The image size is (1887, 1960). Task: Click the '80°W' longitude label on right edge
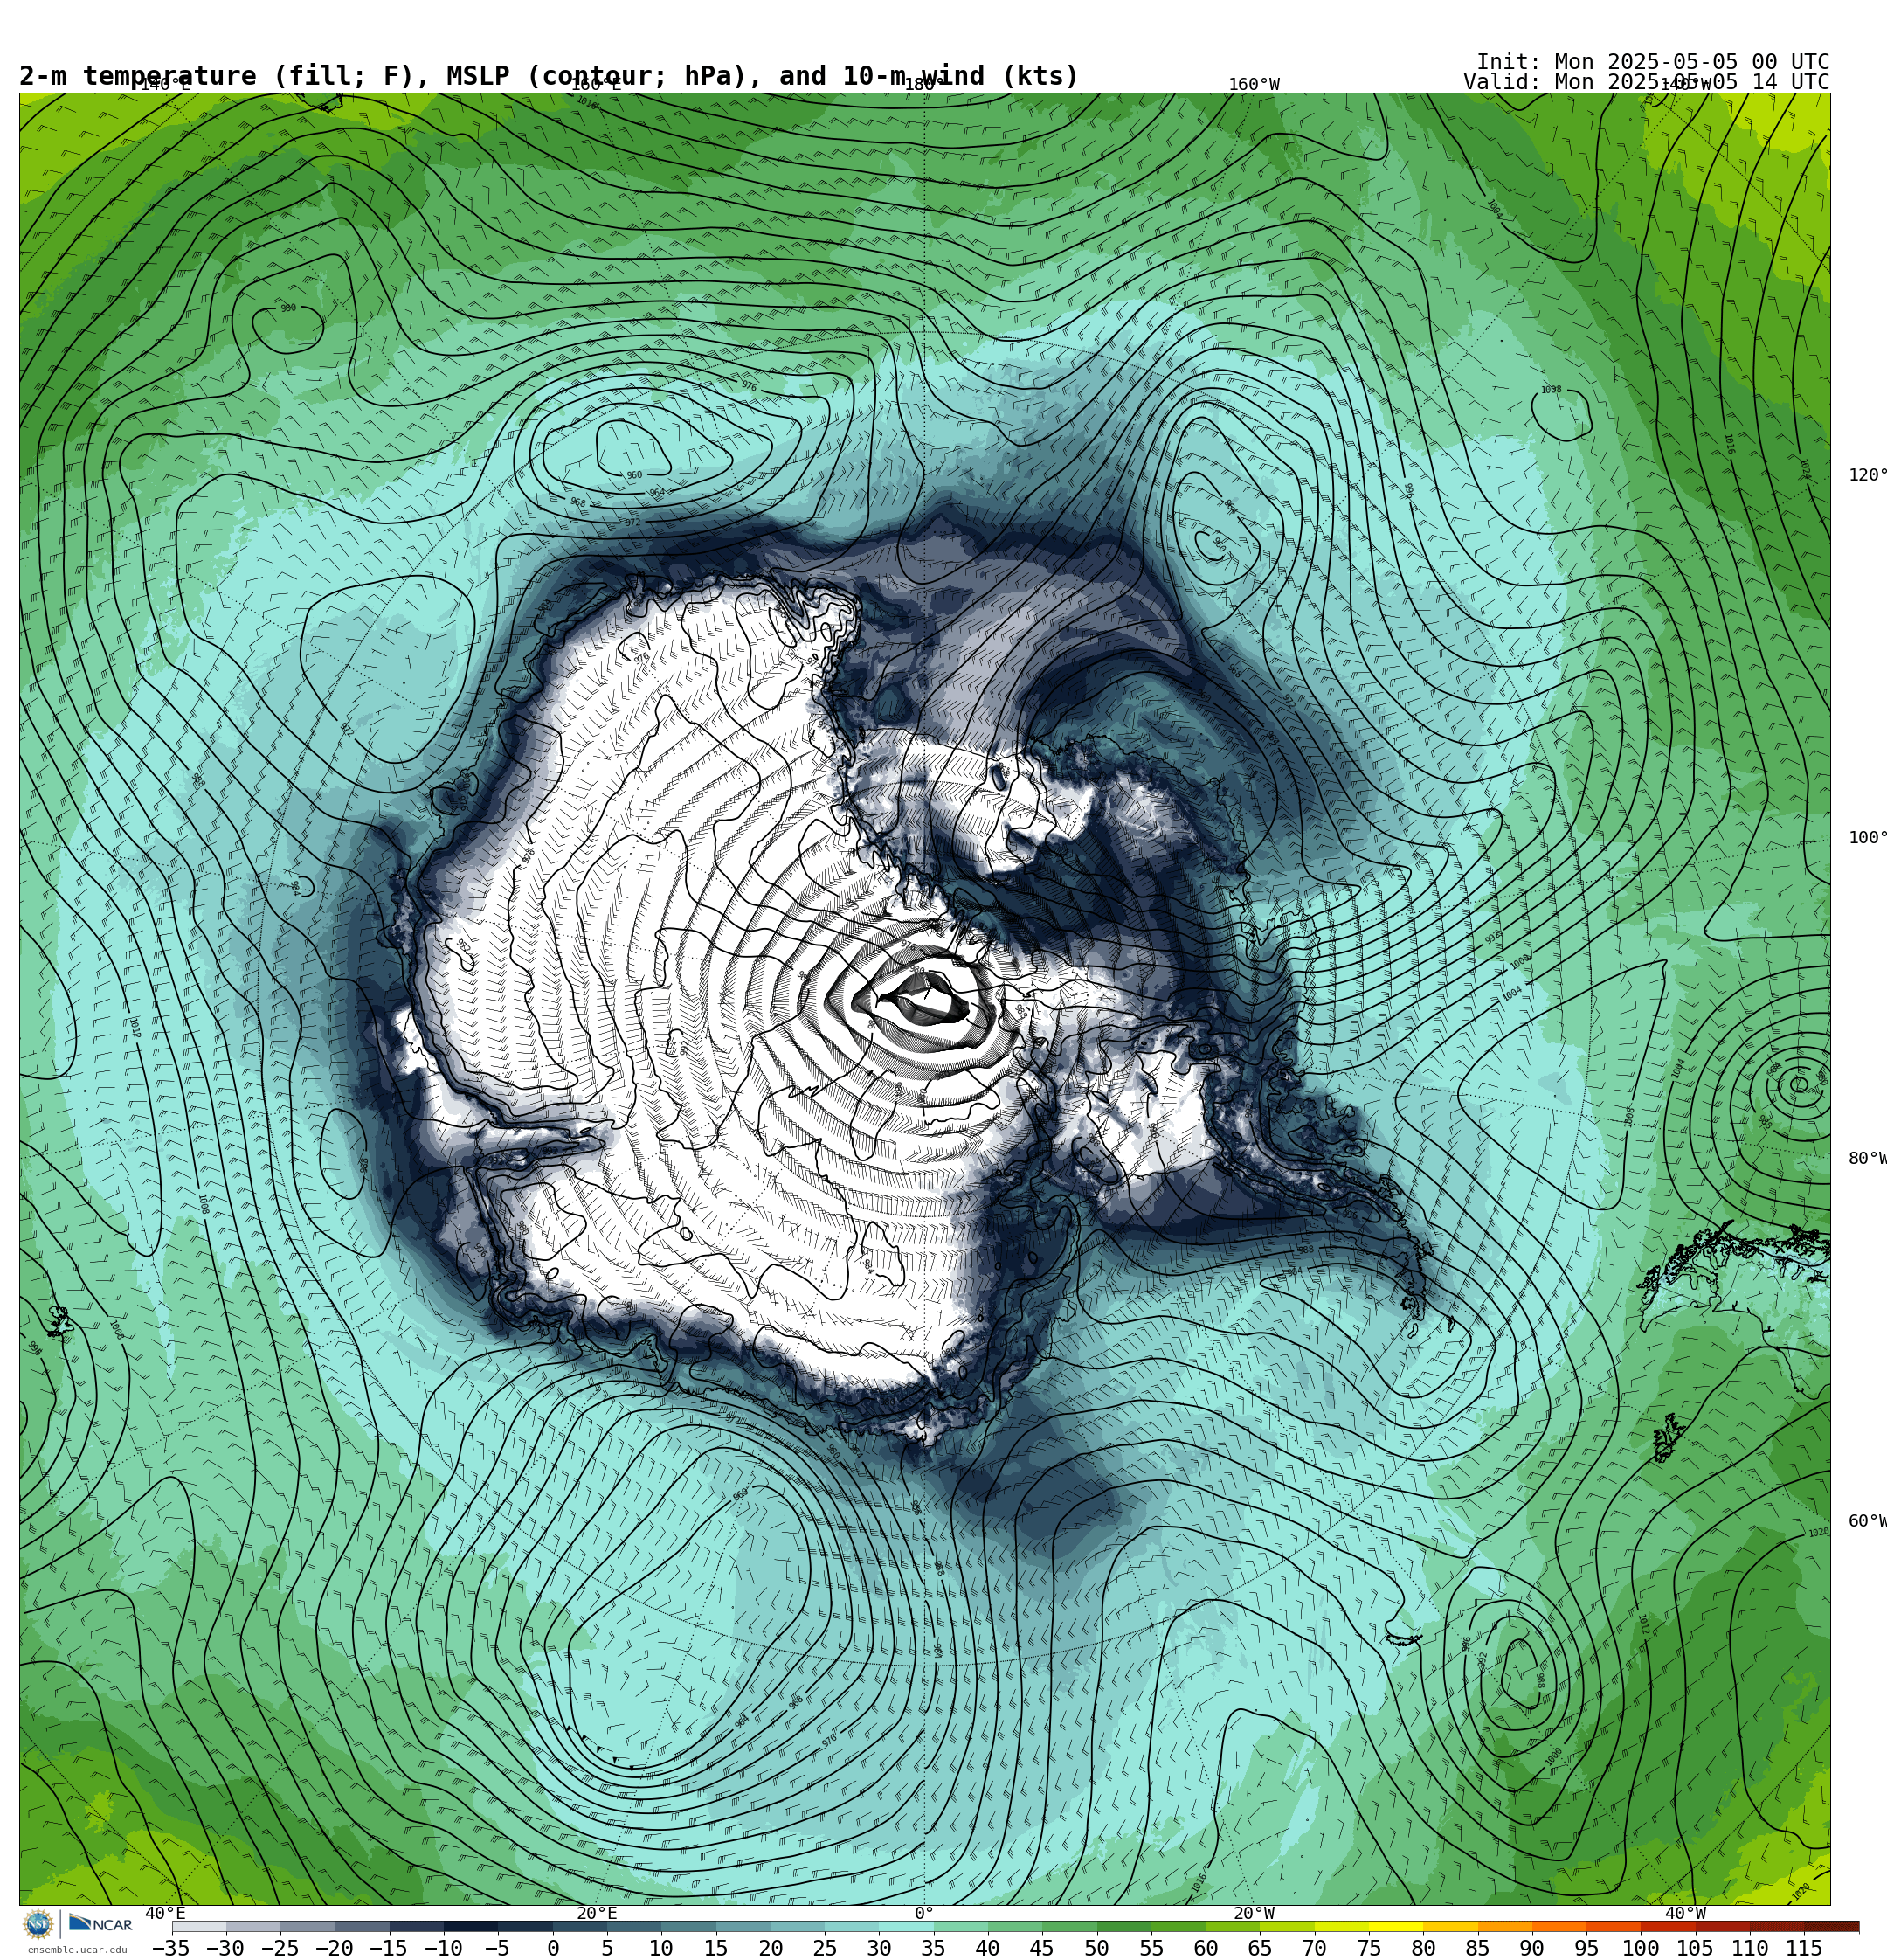1867,1158
